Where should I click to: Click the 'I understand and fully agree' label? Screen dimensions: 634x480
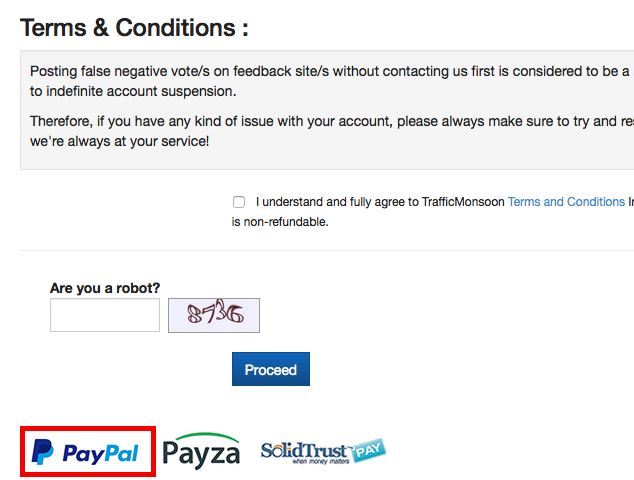(380, 202)
